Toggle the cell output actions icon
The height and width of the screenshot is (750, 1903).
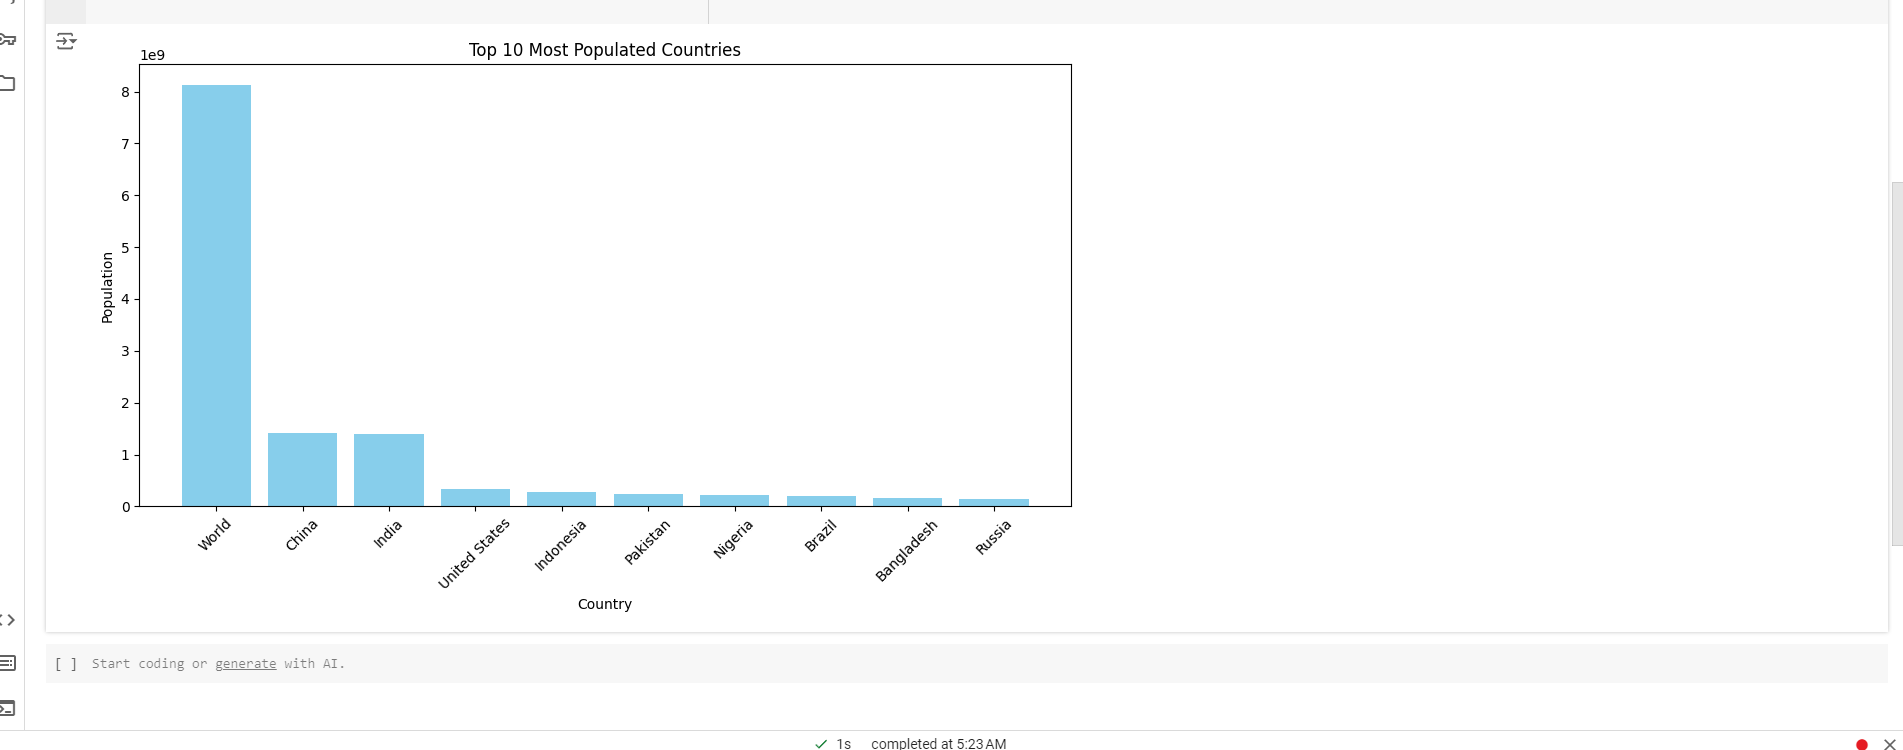click(x=66, y=41)
